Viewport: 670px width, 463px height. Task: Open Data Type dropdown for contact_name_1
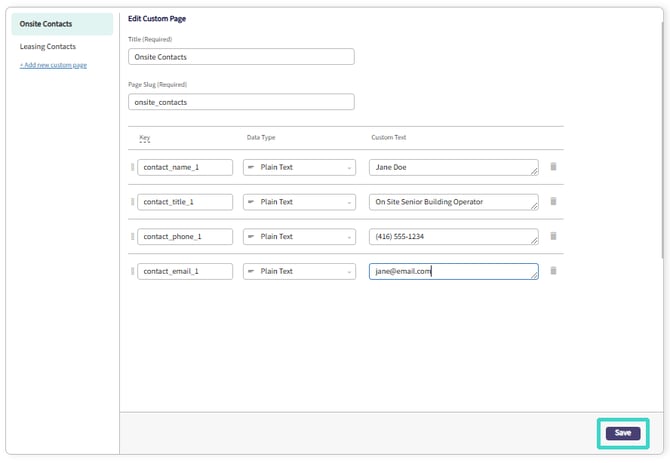pyautogui.click(x=299, y=167)
